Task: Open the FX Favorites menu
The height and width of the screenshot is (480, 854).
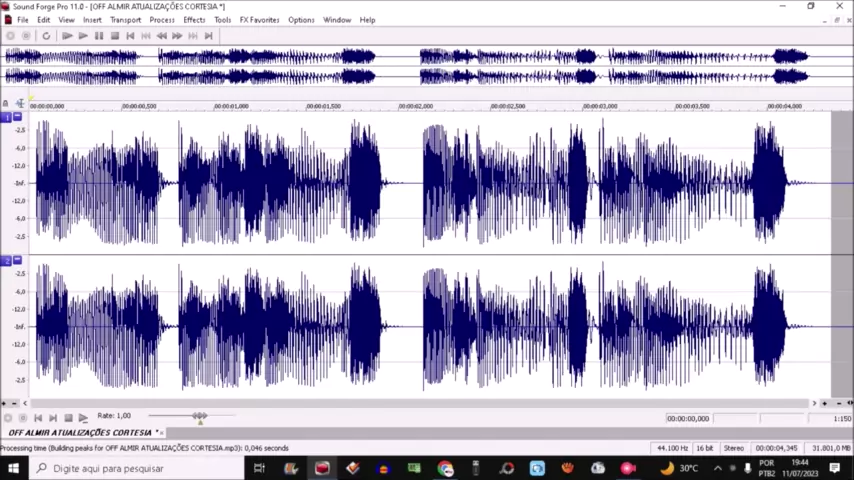Action: pyautogui.click(x=259, y=20)
